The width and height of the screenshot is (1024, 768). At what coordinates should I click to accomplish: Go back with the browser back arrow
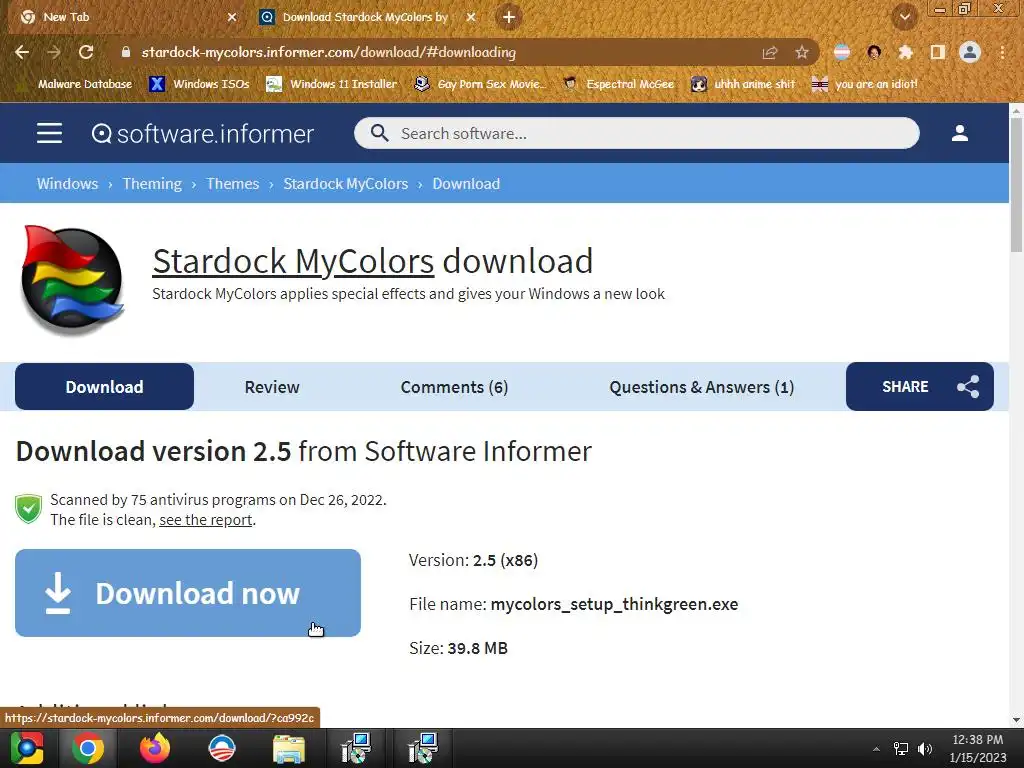[x=22, y=52]
